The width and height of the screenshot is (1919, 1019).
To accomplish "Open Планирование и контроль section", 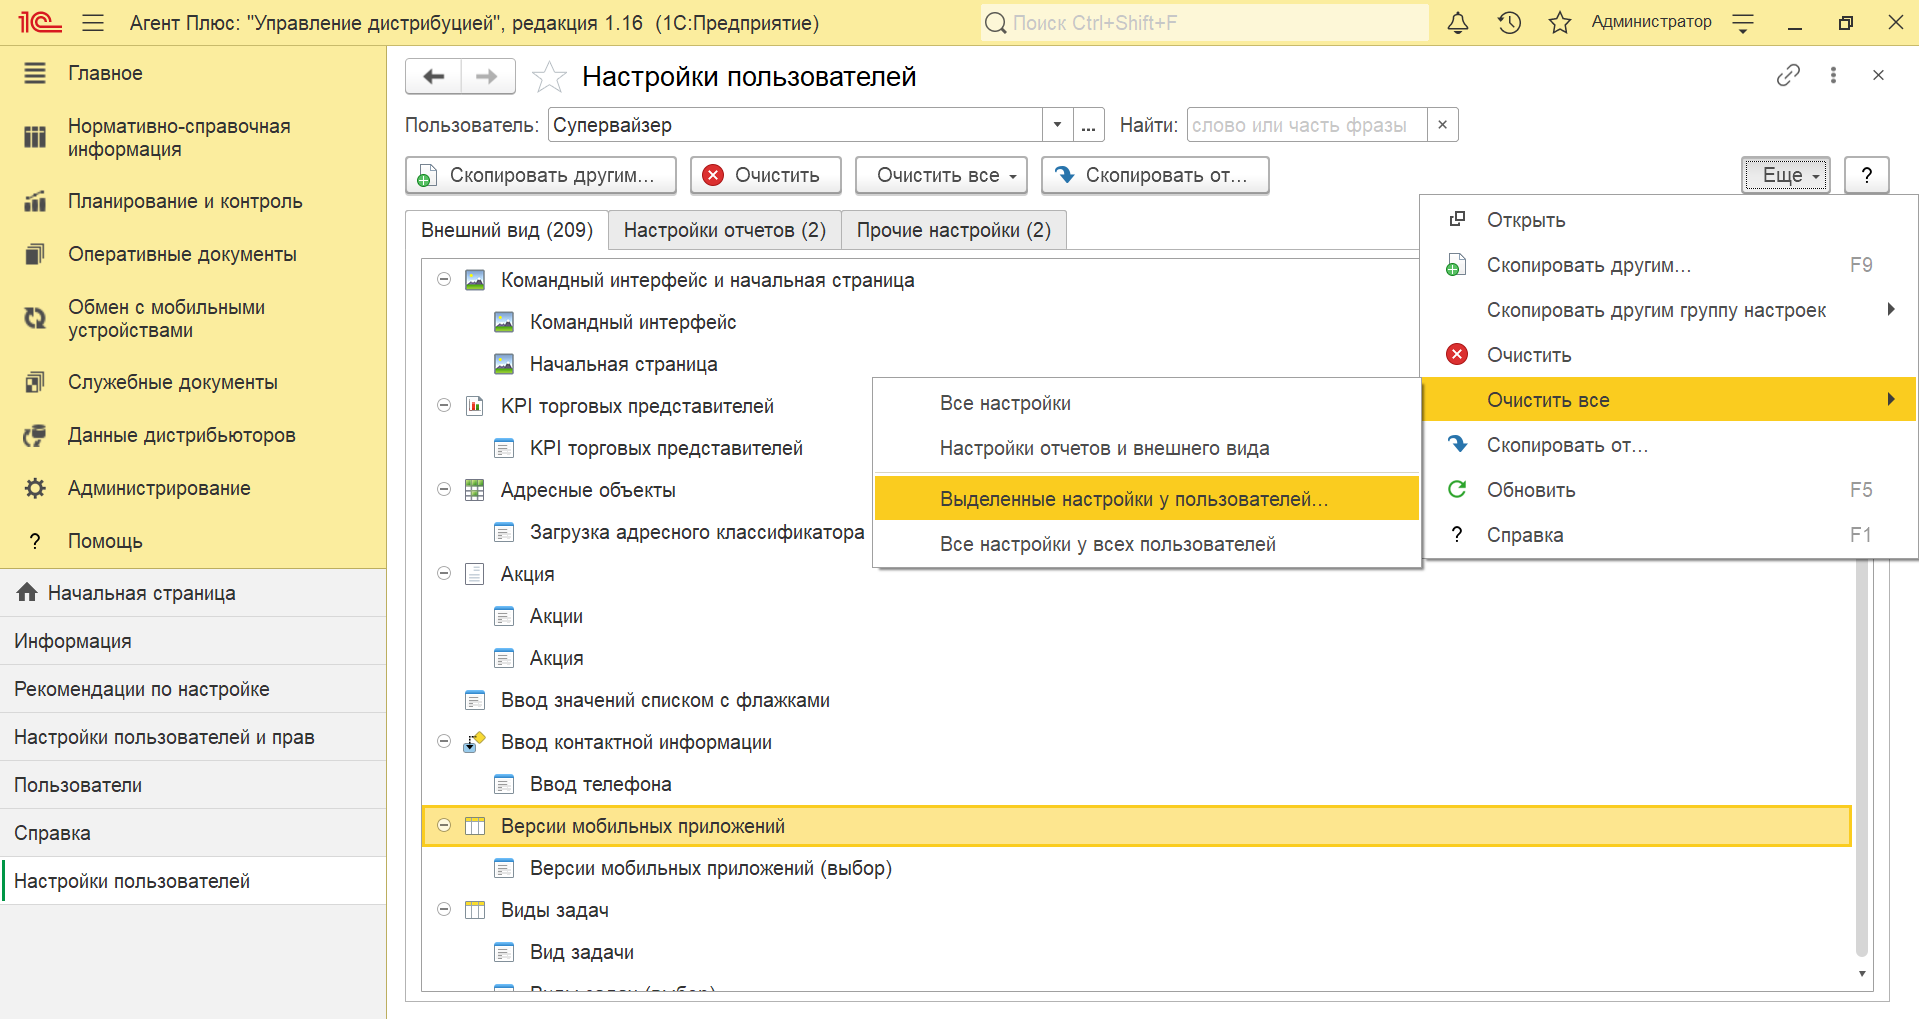I will [x=193, y=201].
